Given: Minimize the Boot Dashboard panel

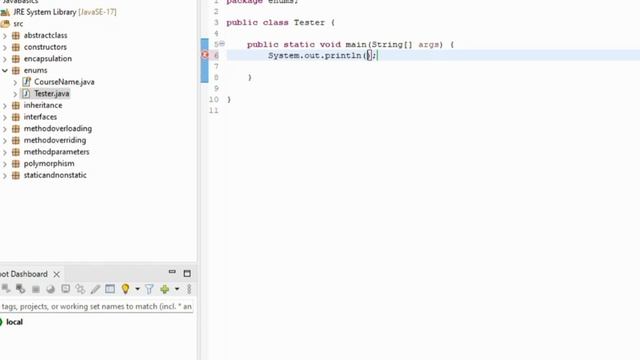Looking at the screenshot, I should tap(172, 272).
